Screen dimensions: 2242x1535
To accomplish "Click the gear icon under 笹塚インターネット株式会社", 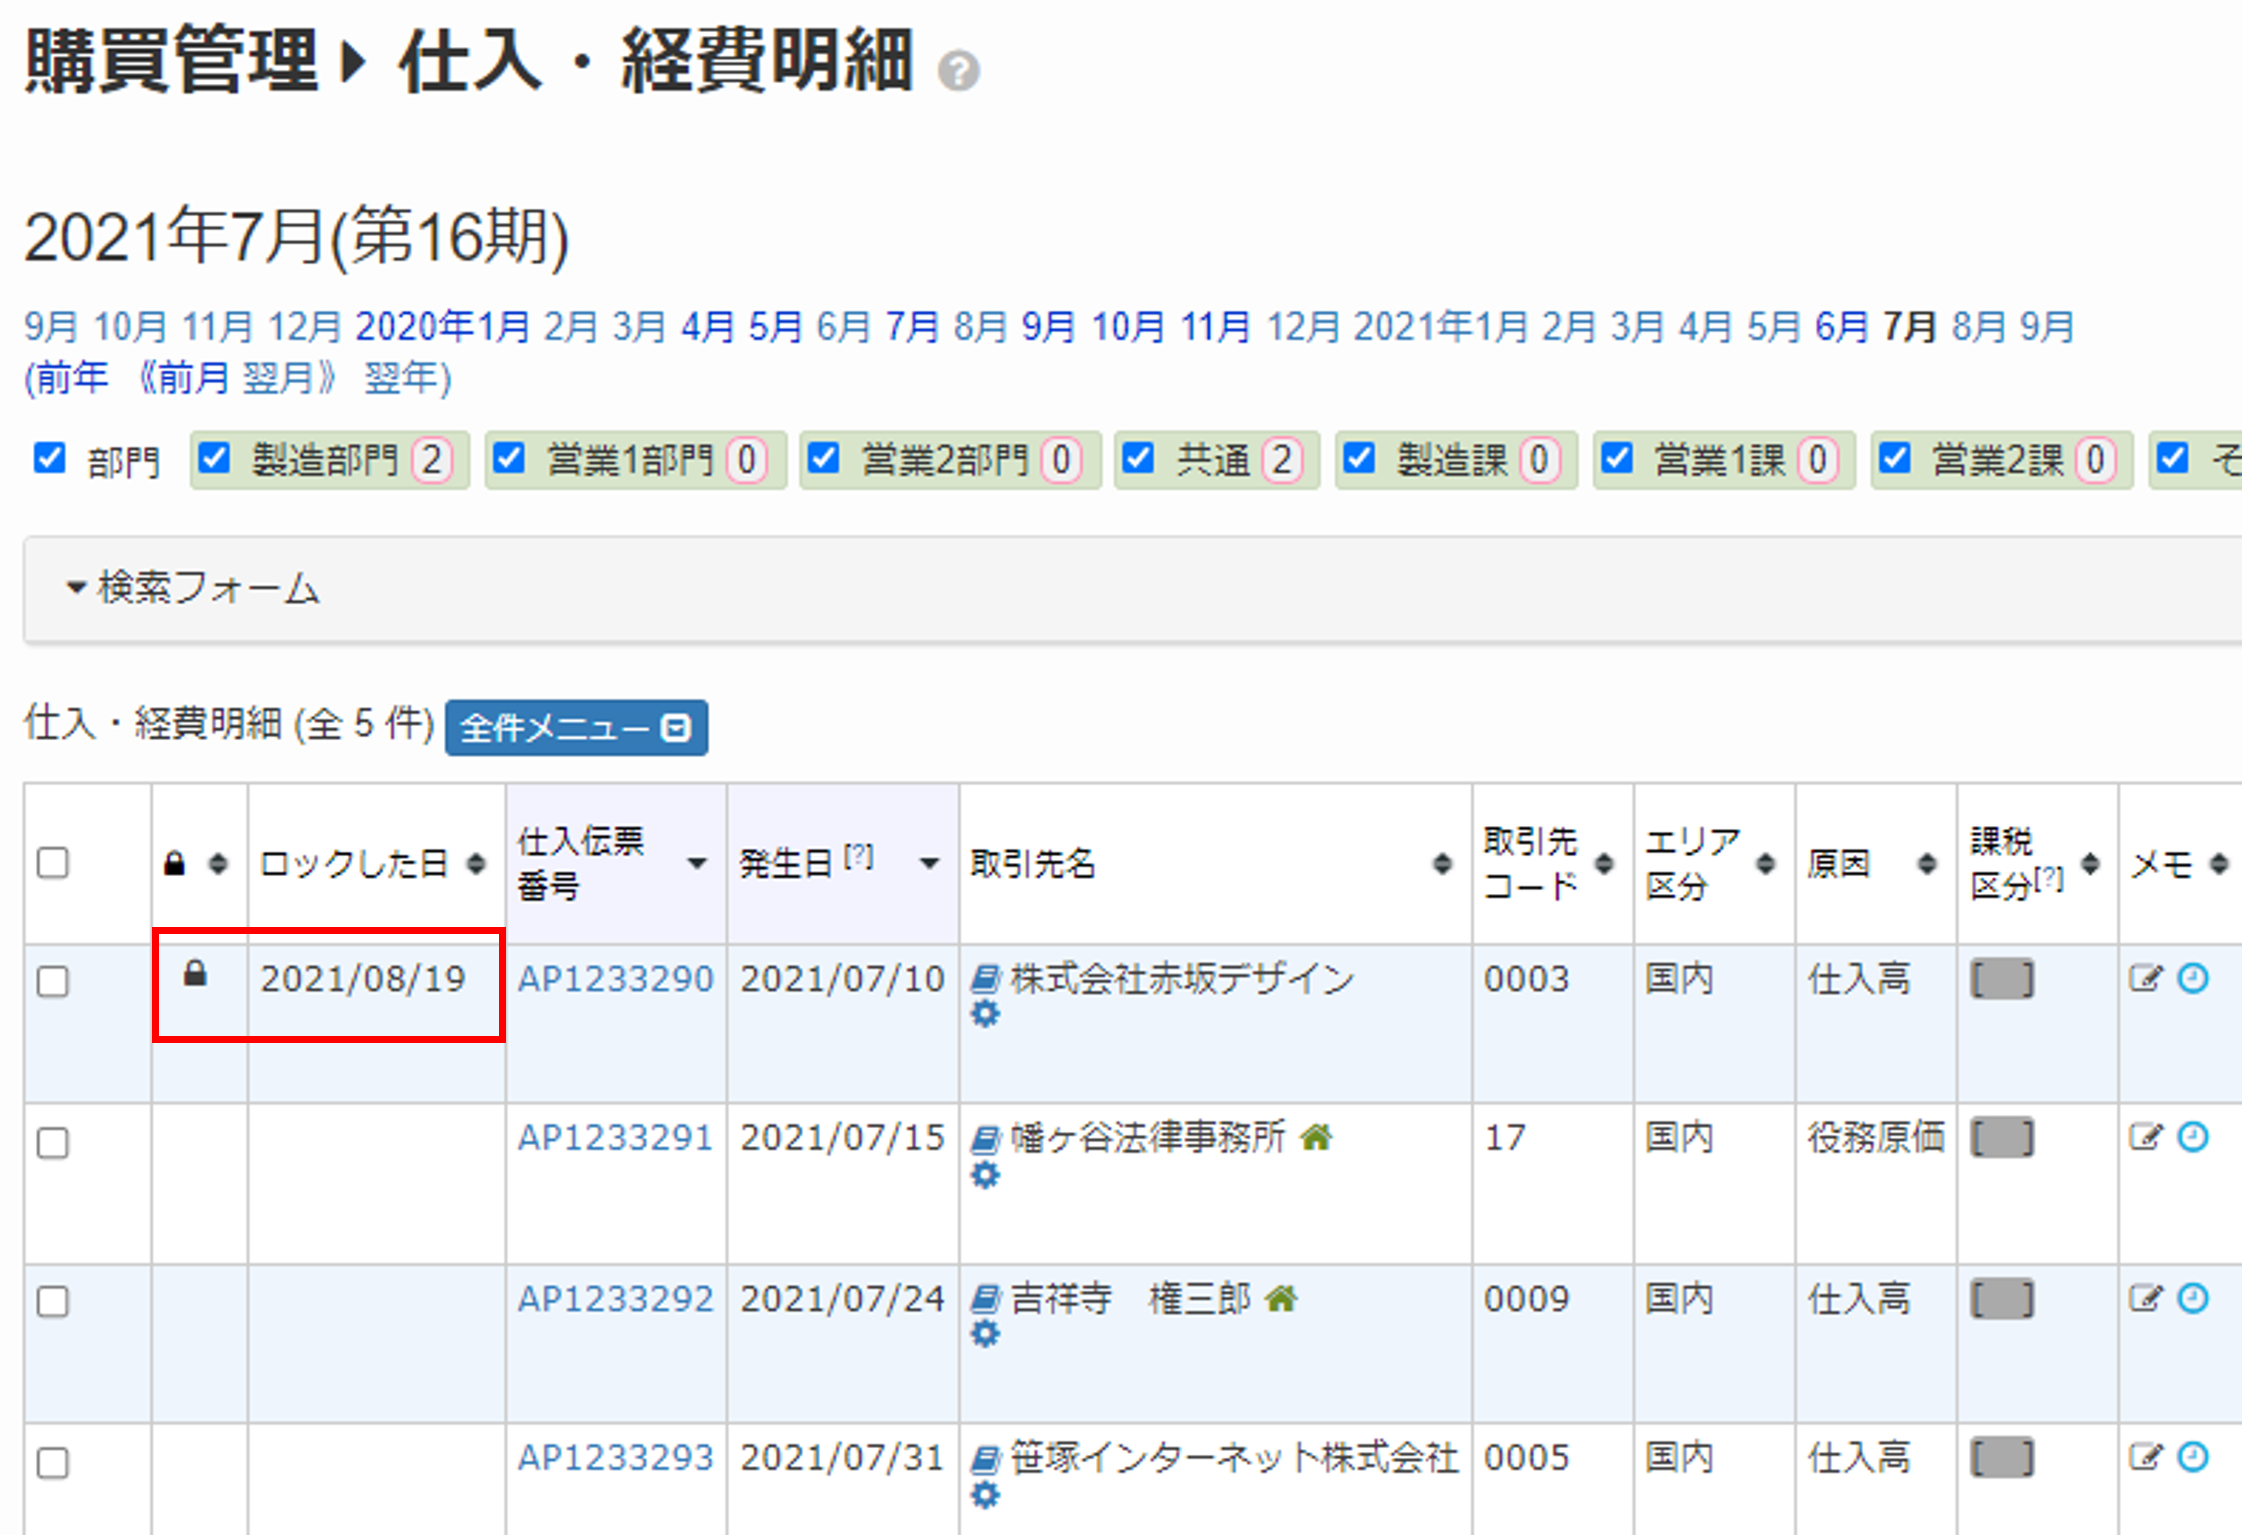I will point(985,1494).
